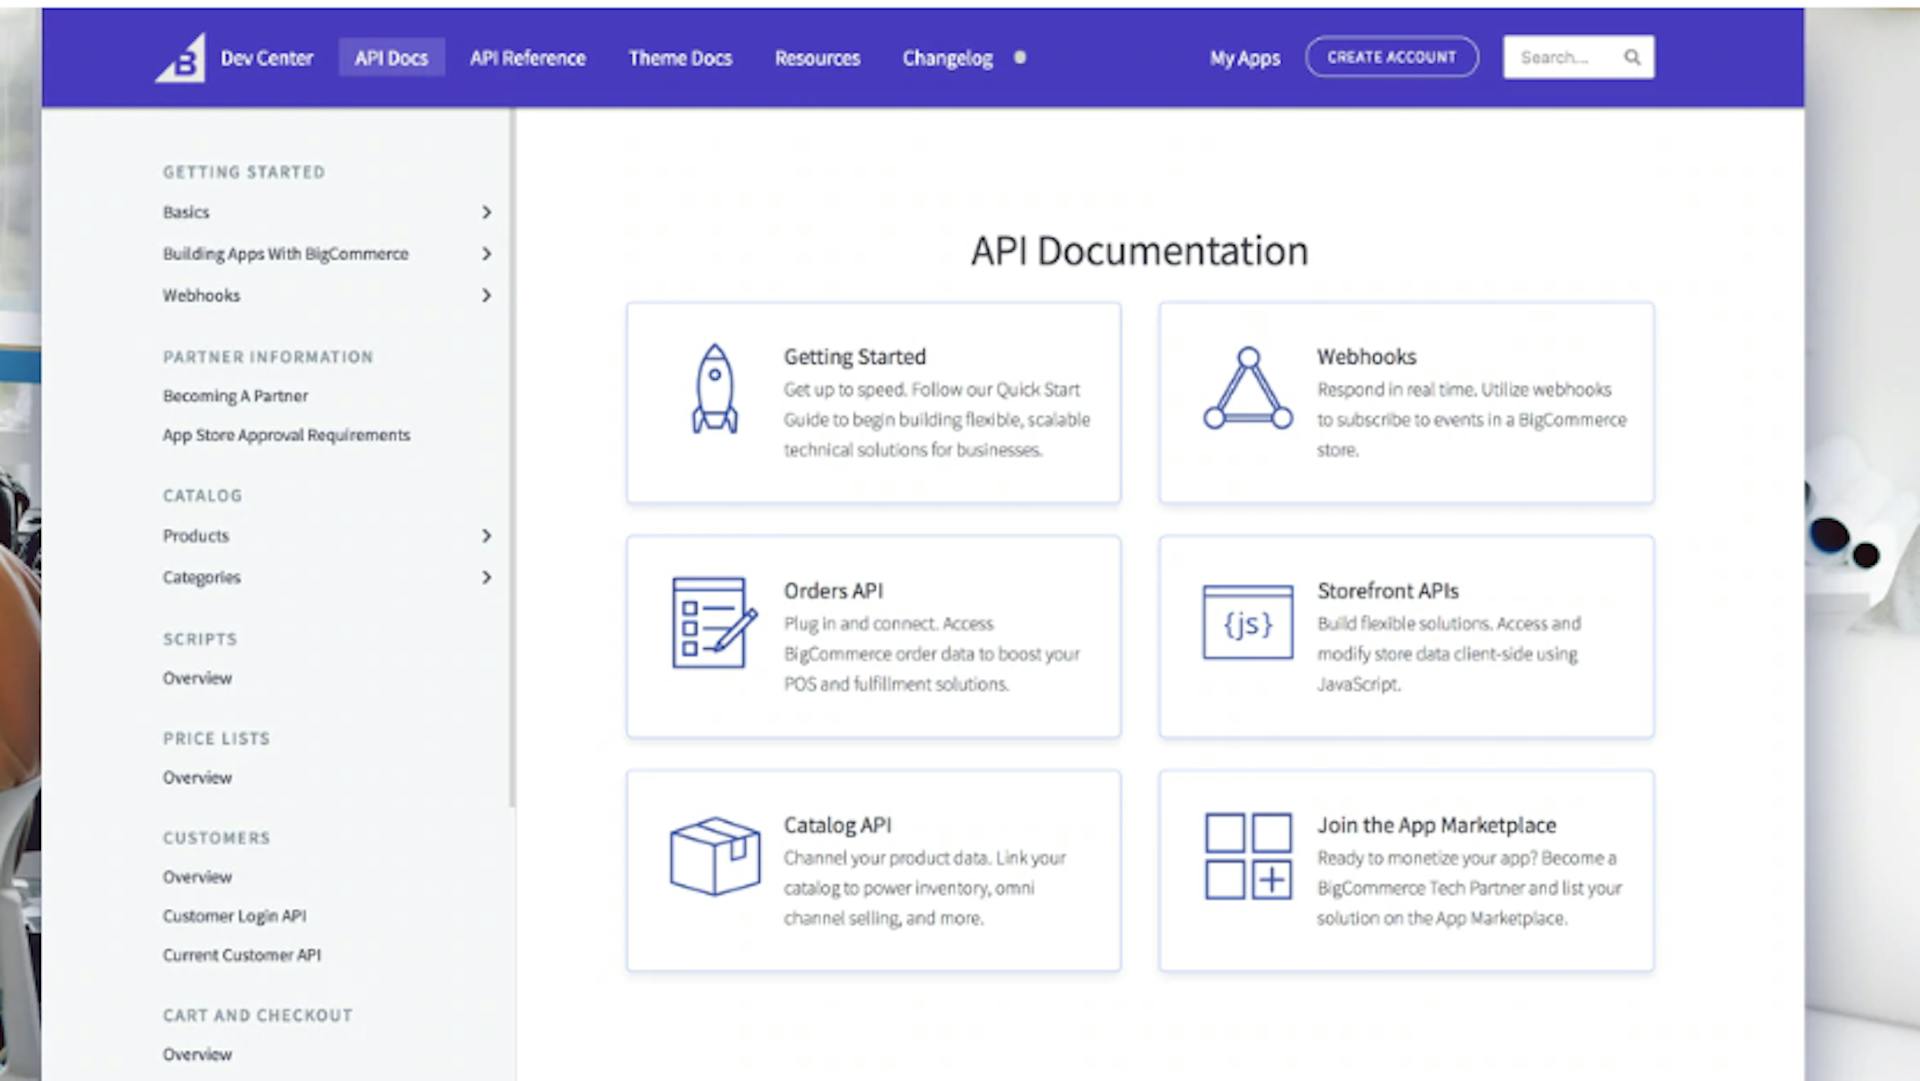
Task: Click the Webhooks triangle nodes icon
Action: (1247, 389)
